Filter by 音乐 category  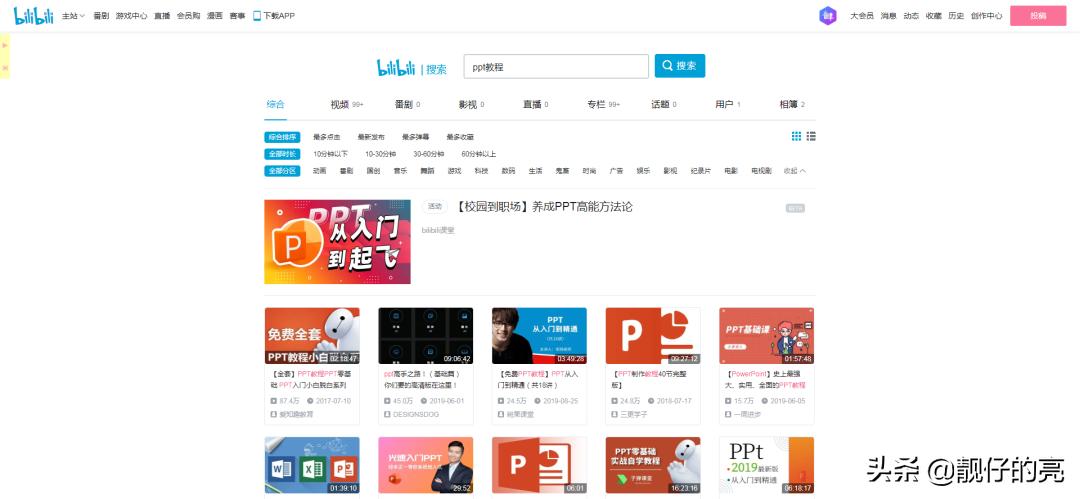point(400,171)
